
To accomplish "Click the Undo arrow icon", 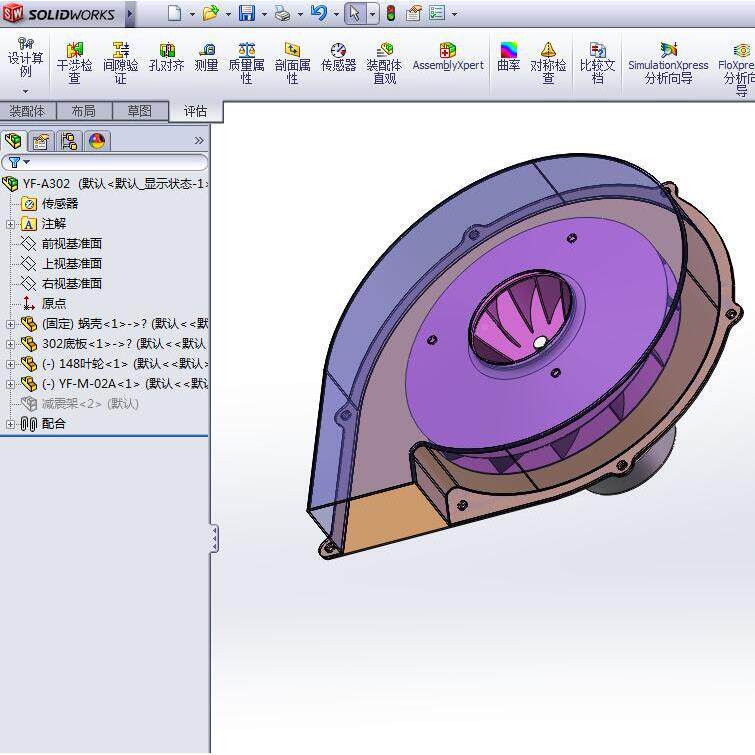I will pos(319,13).
